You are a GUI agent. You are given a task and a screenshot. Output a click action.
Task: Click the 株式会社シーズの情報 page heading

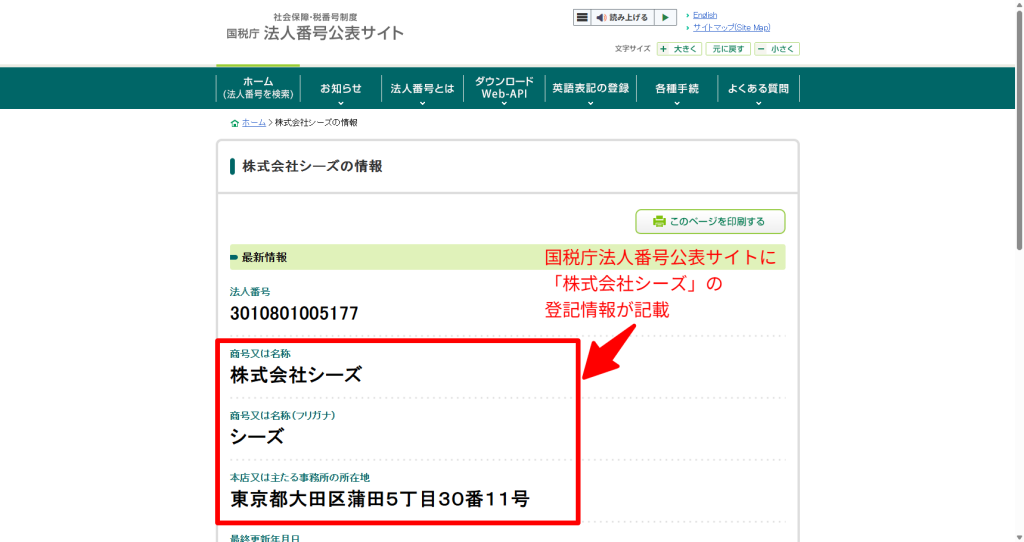coord(312,167)
